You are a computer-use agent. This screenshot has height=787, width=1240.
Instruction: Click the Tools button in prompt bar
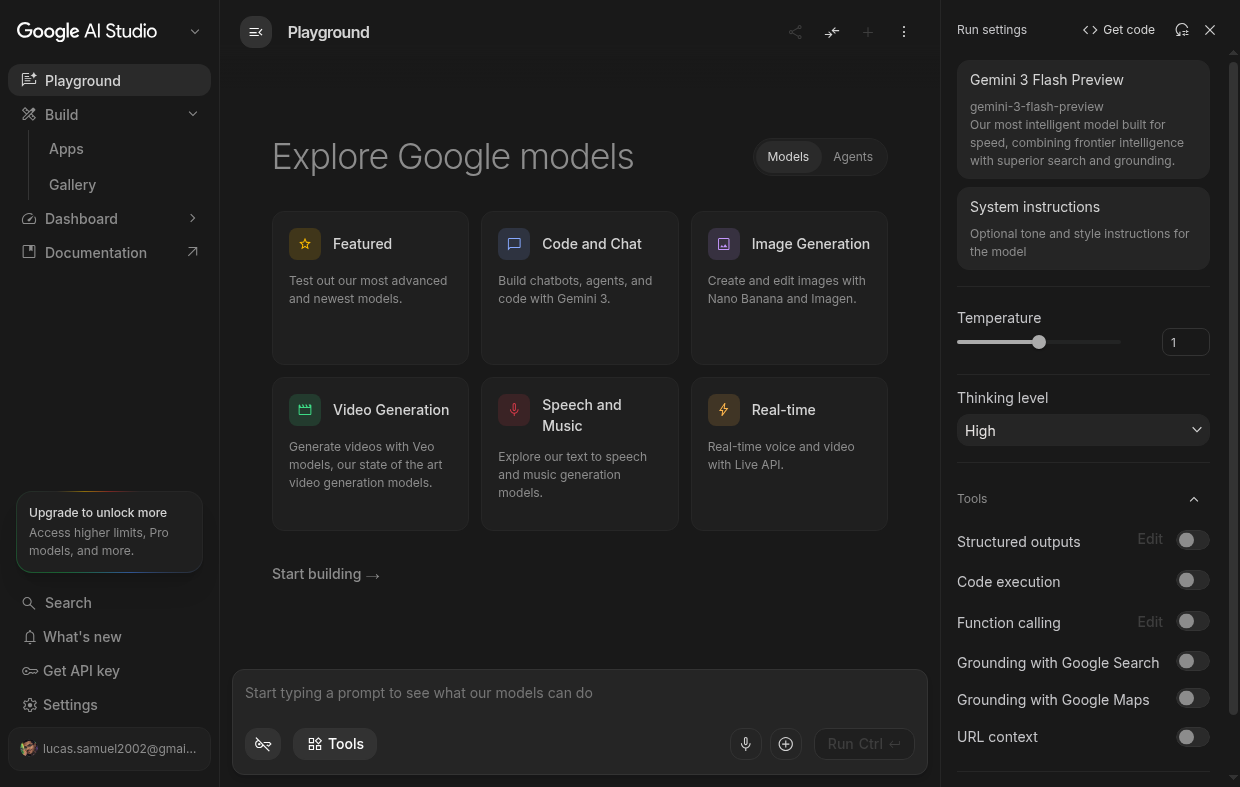[x=335, y=744]
